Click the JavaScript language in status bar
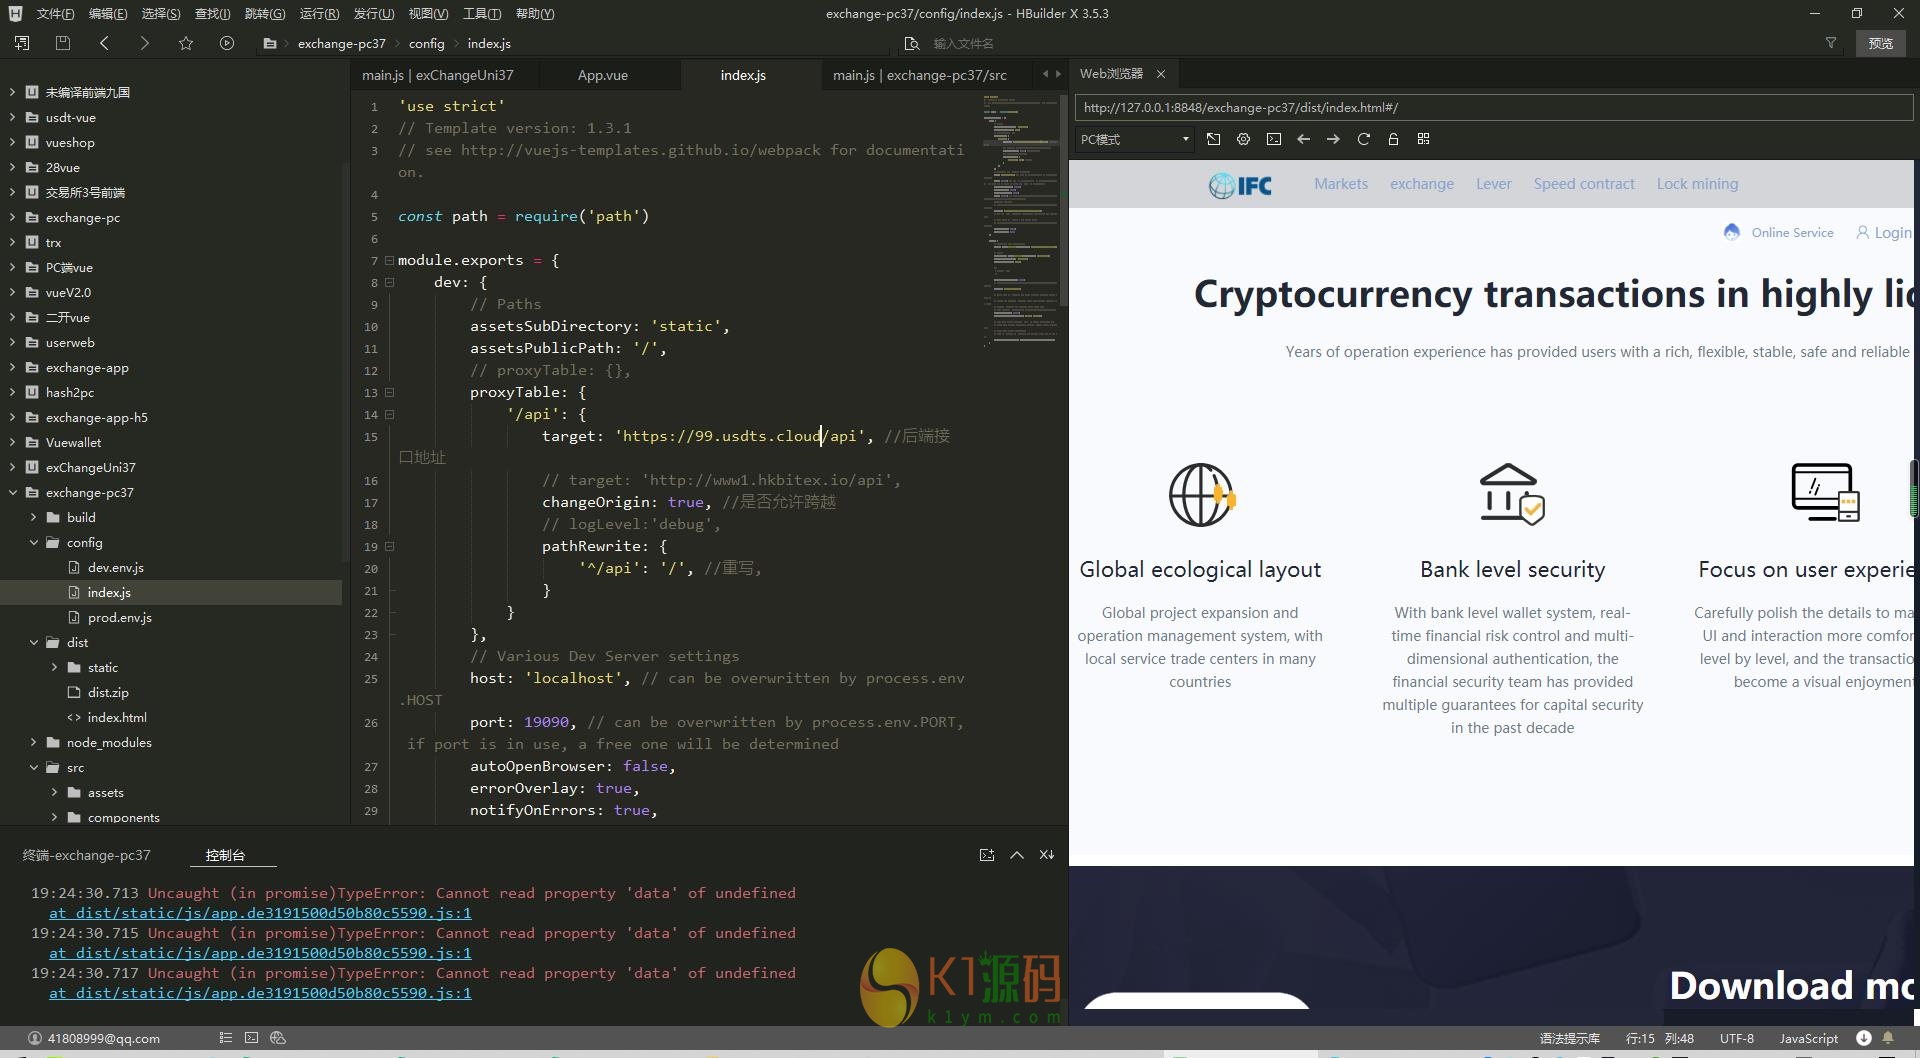The width and height of the screenshot is (1920, 1058). pyautogui.click(x=1808, y=1038)
